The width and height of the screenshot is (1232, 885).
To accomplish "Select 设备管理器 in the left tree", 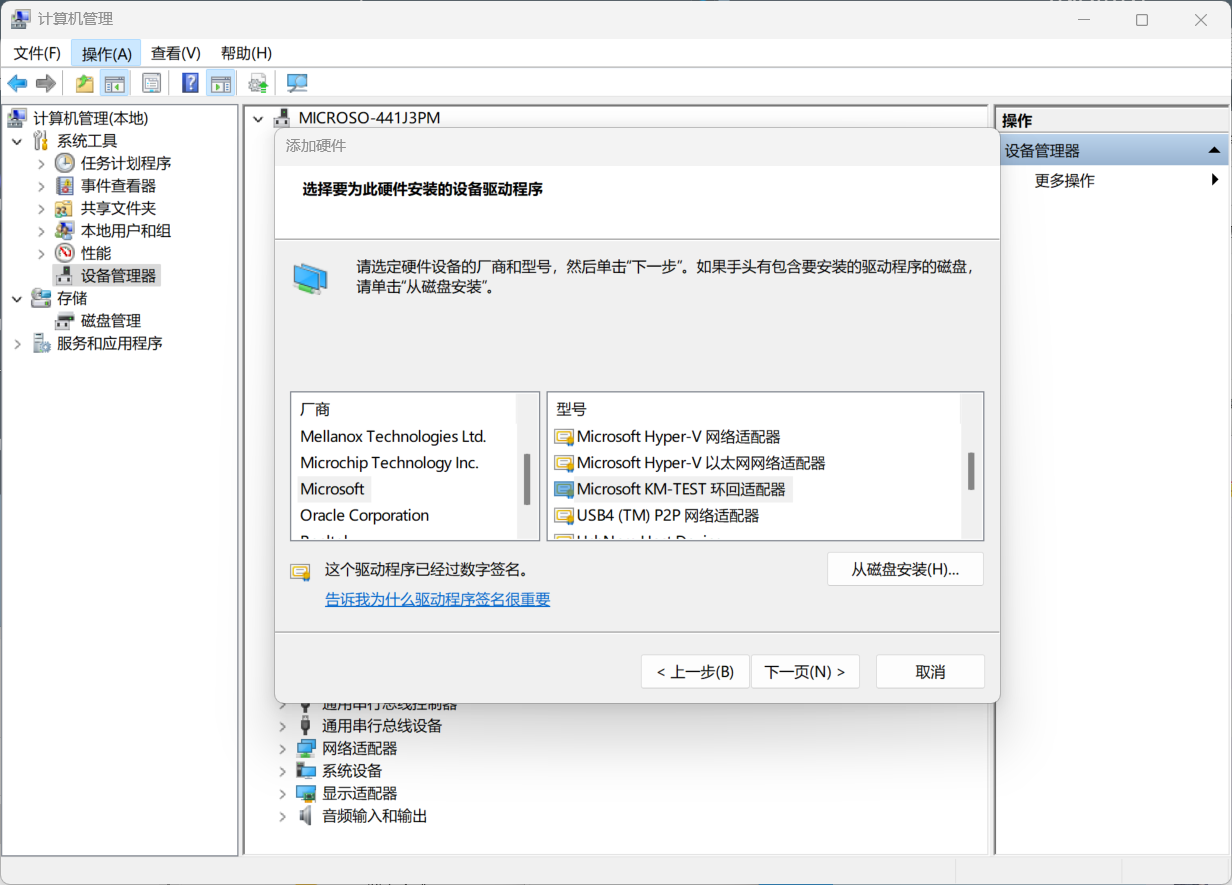I will coord(118,276).
